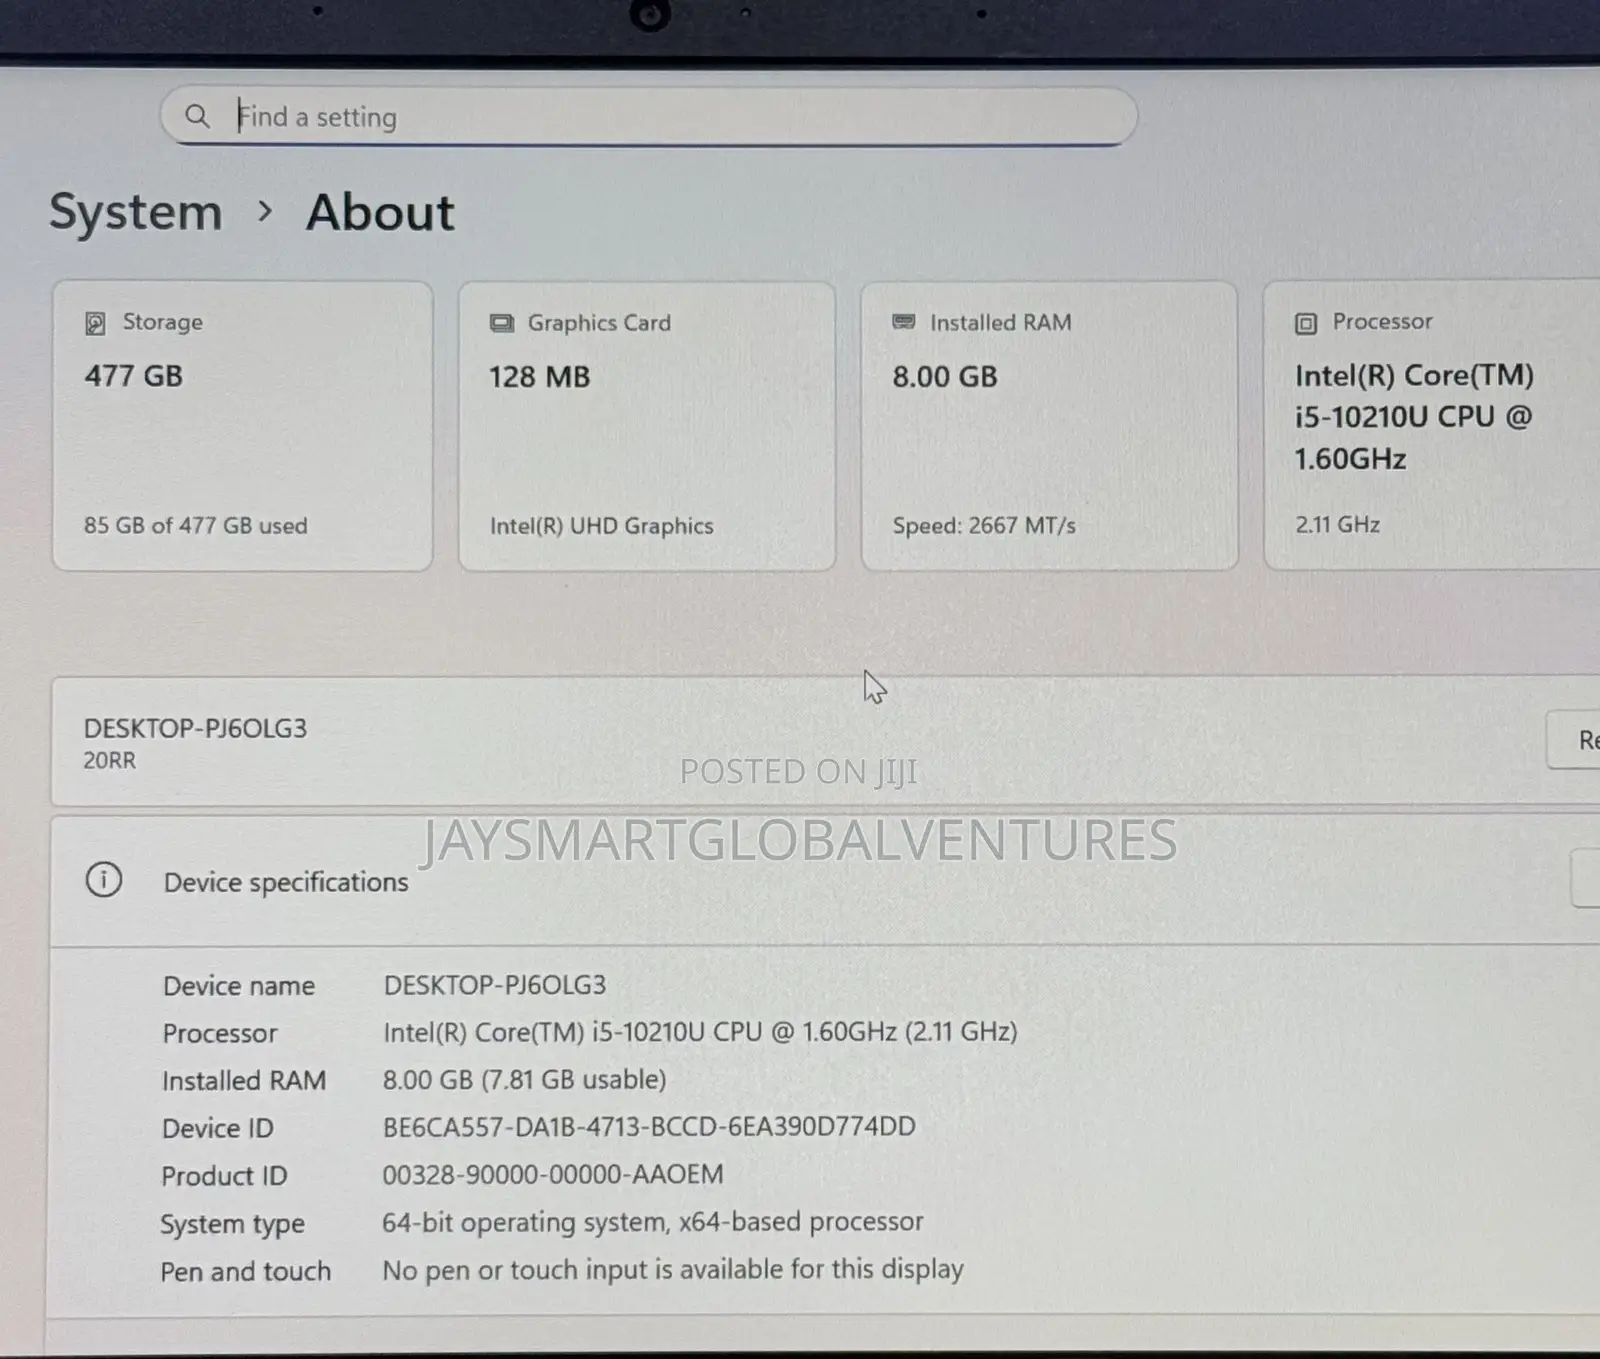
Task: Click the '85 GB of 477 GB used' text
Action: pyautogui.click(x=196, y=526)
